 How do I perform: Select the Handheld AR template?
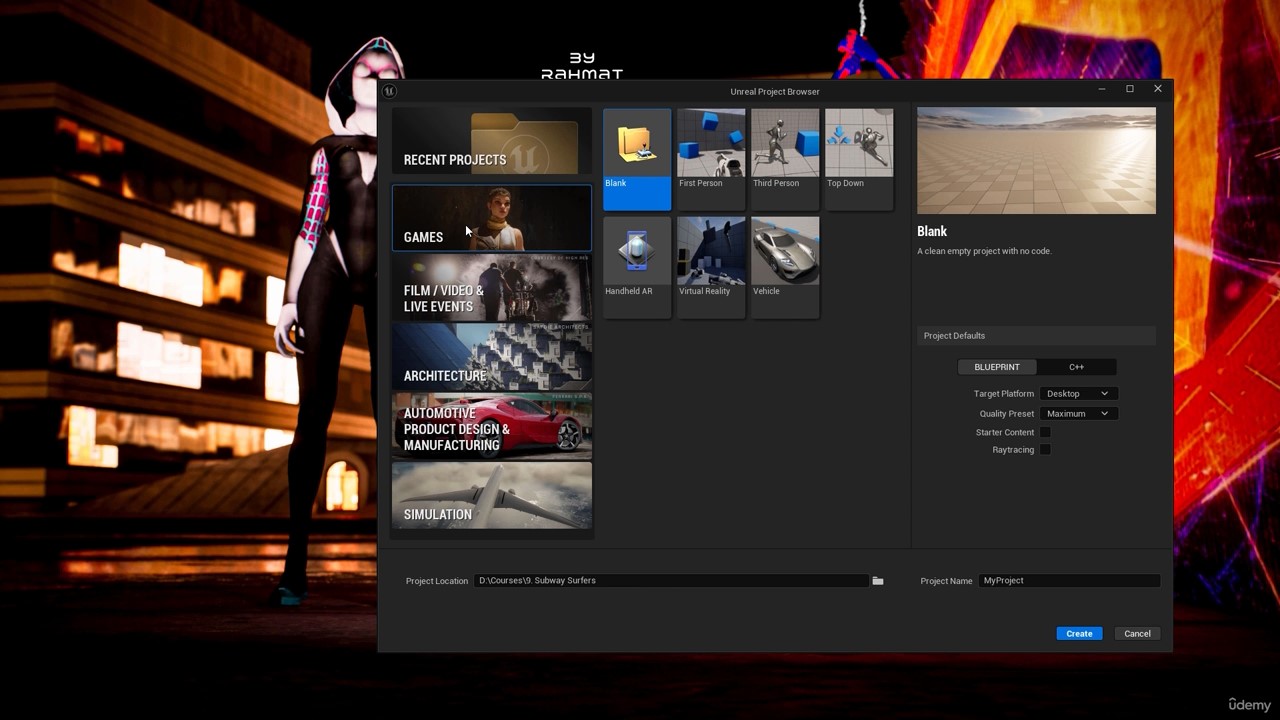coord(637,267)
